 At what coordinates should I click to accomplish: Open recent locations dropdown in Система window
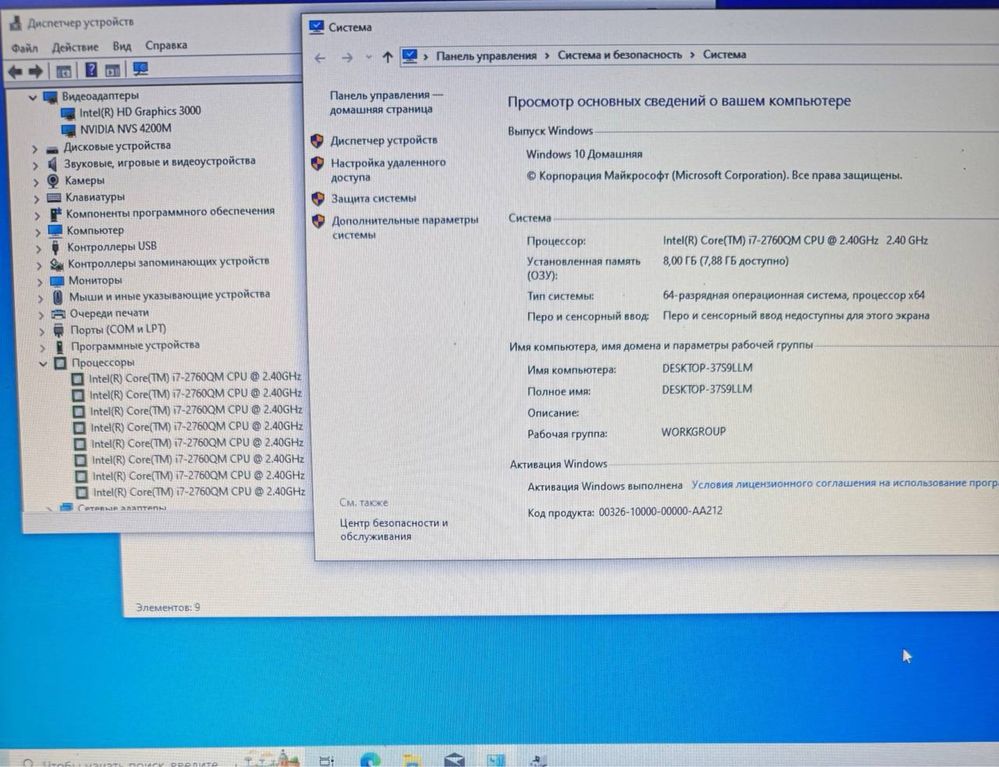(368, 57)
